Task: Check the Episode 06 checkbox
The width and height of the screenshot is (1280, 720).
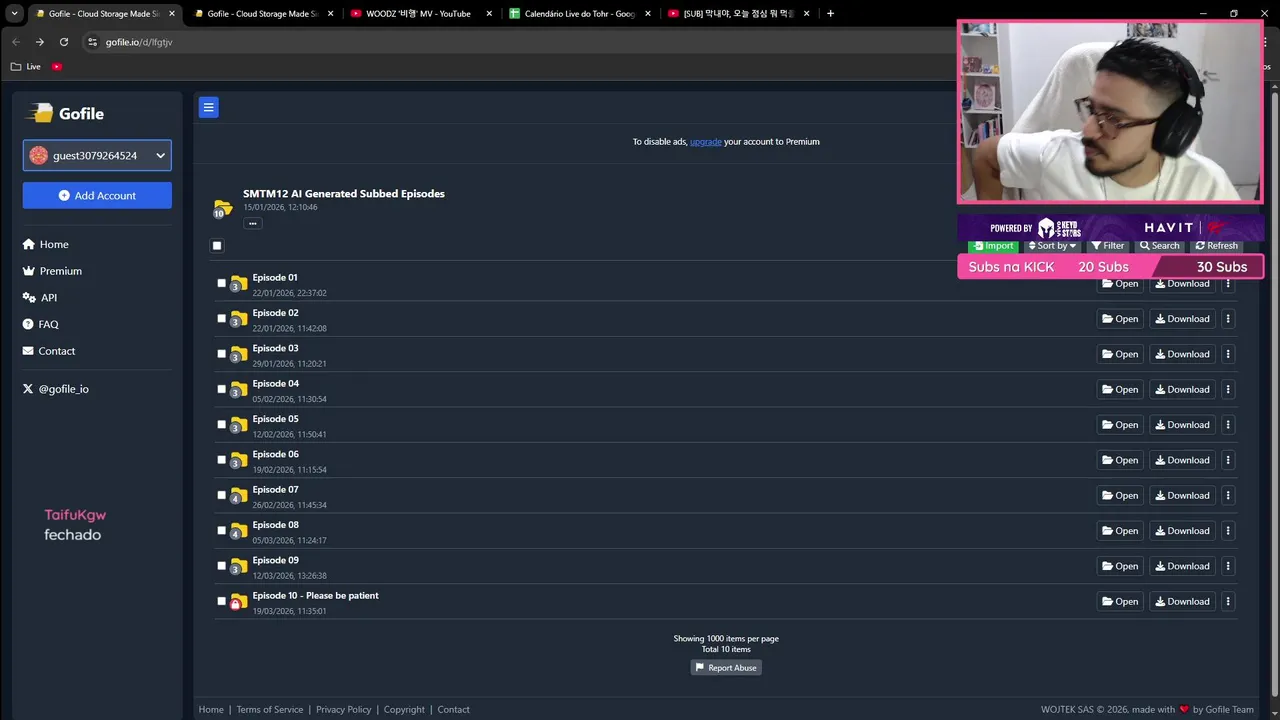Action: [x=222, y=460]
